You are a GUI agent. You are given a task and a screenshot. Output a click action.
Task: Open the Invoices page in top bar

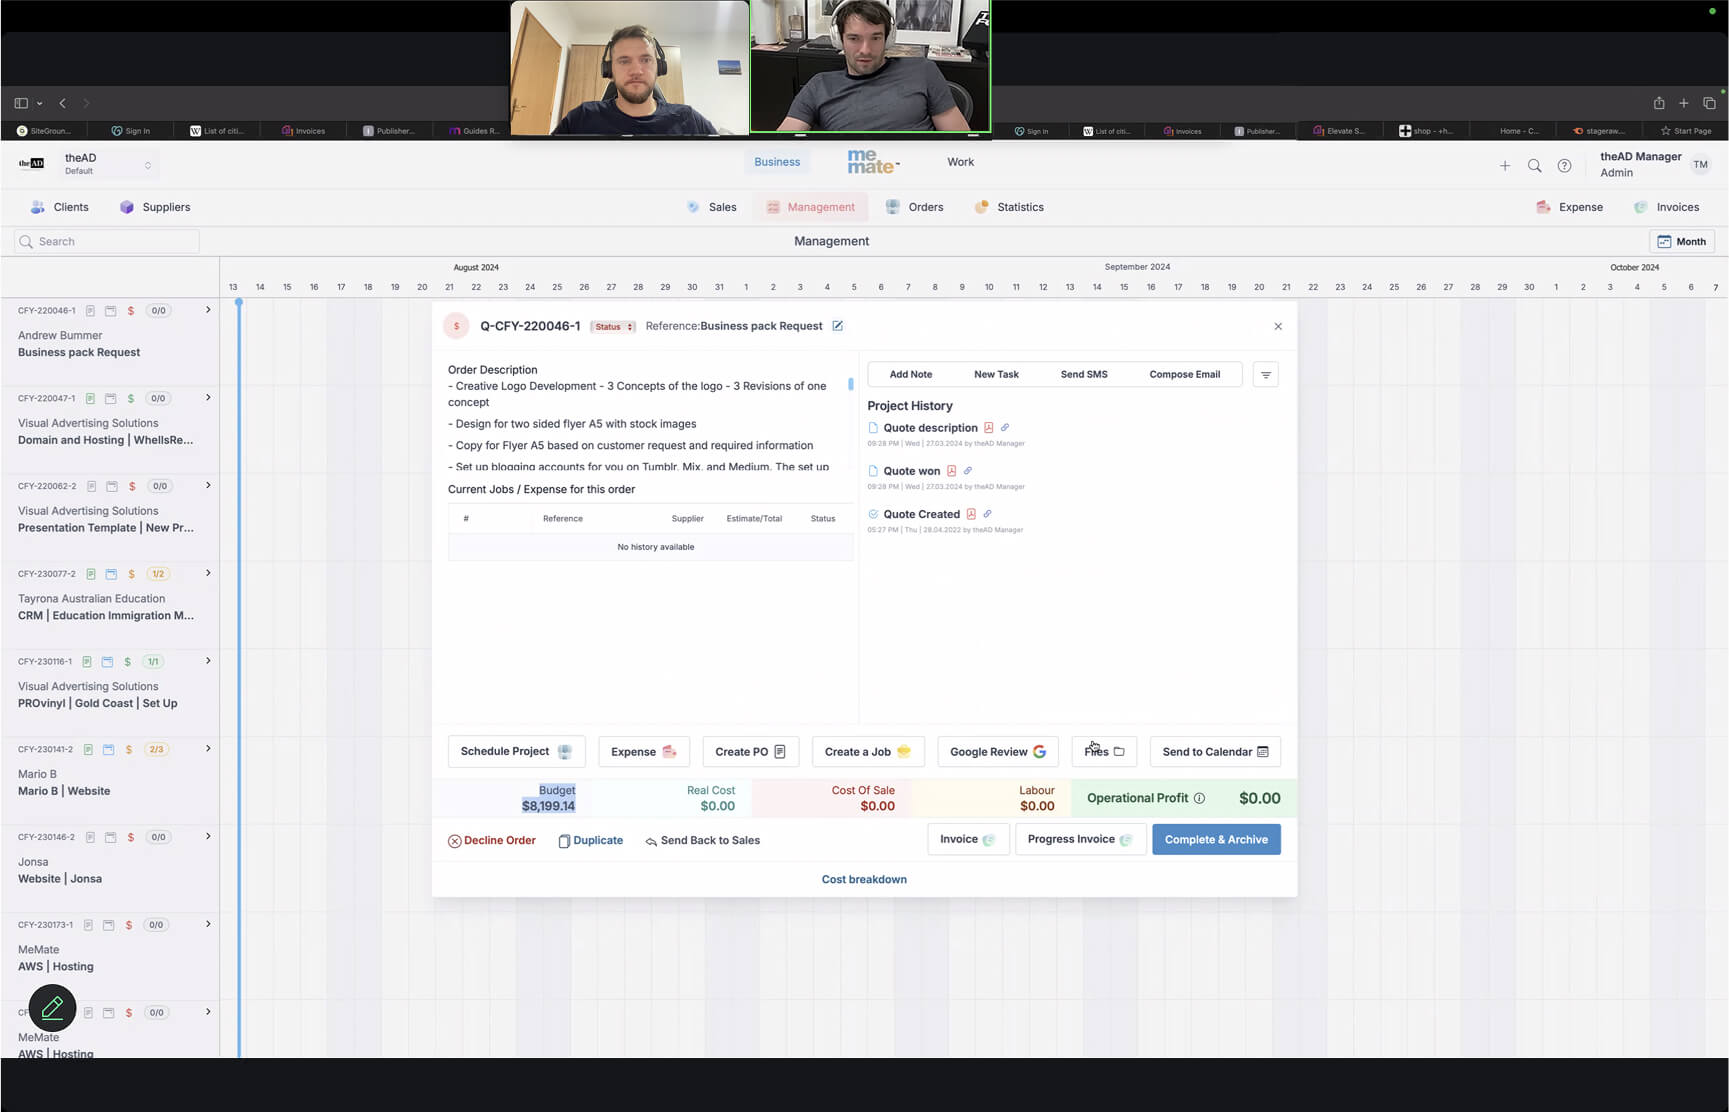click(1666, 207)
